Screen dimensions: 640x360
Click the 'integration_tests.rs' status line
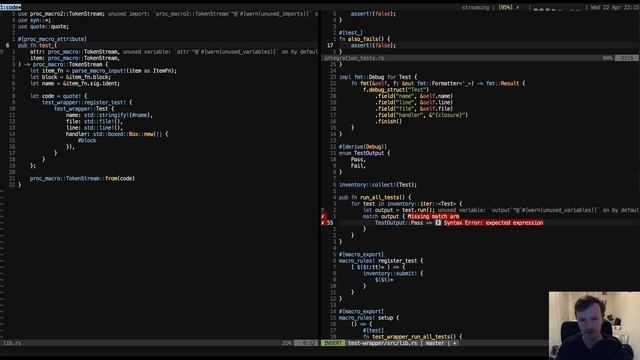(480, 58)
